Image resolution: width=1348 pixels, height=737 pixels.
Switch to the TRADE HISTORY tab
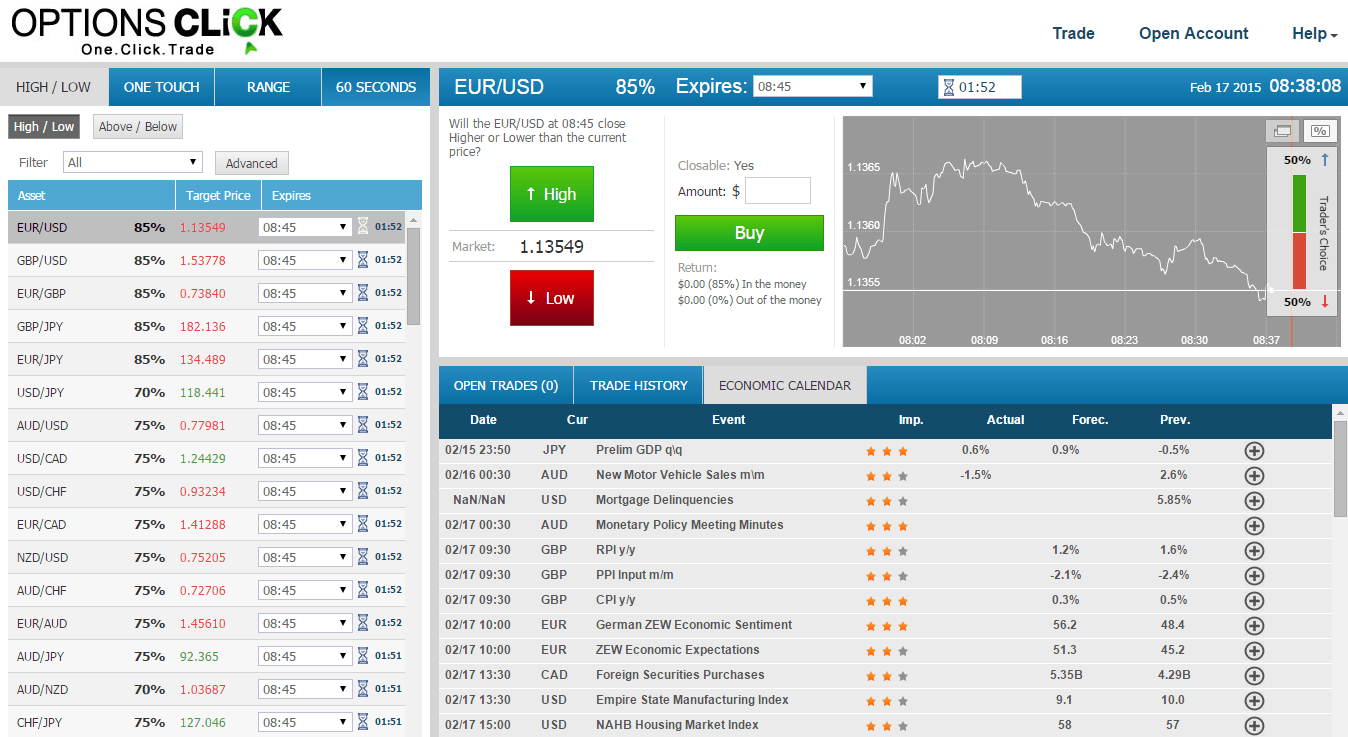tap(637, 385)
